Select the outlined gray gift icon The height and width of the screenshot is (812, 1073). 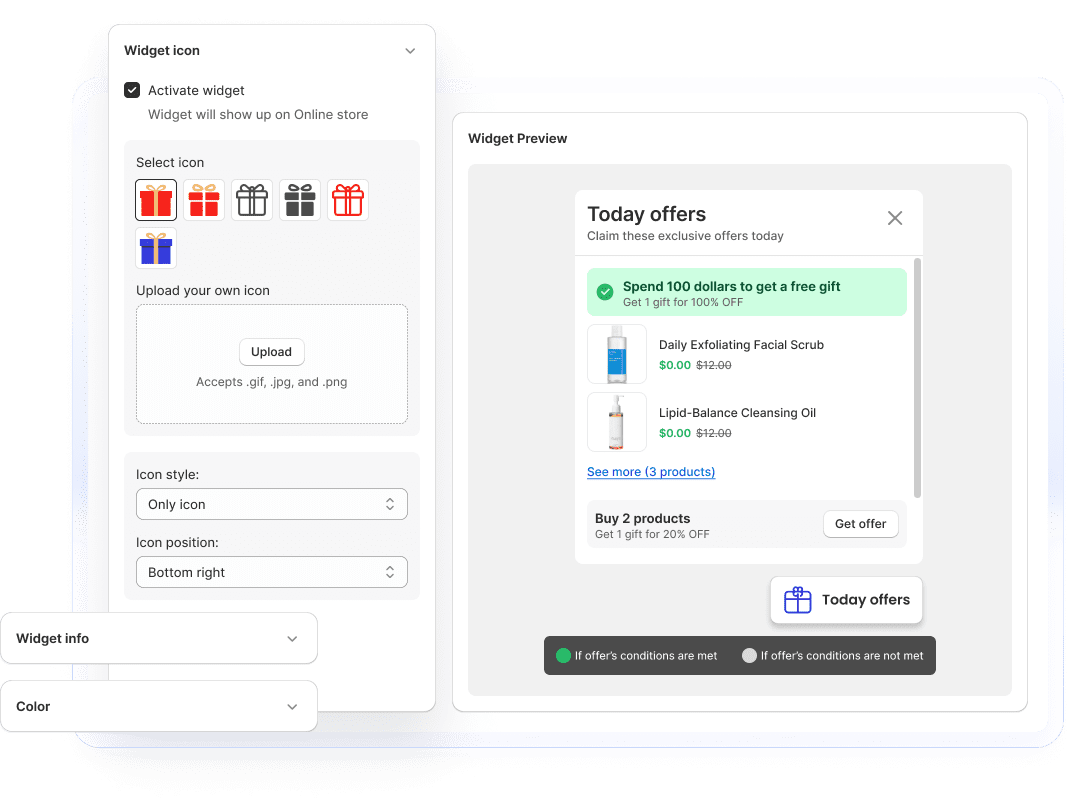252,200
